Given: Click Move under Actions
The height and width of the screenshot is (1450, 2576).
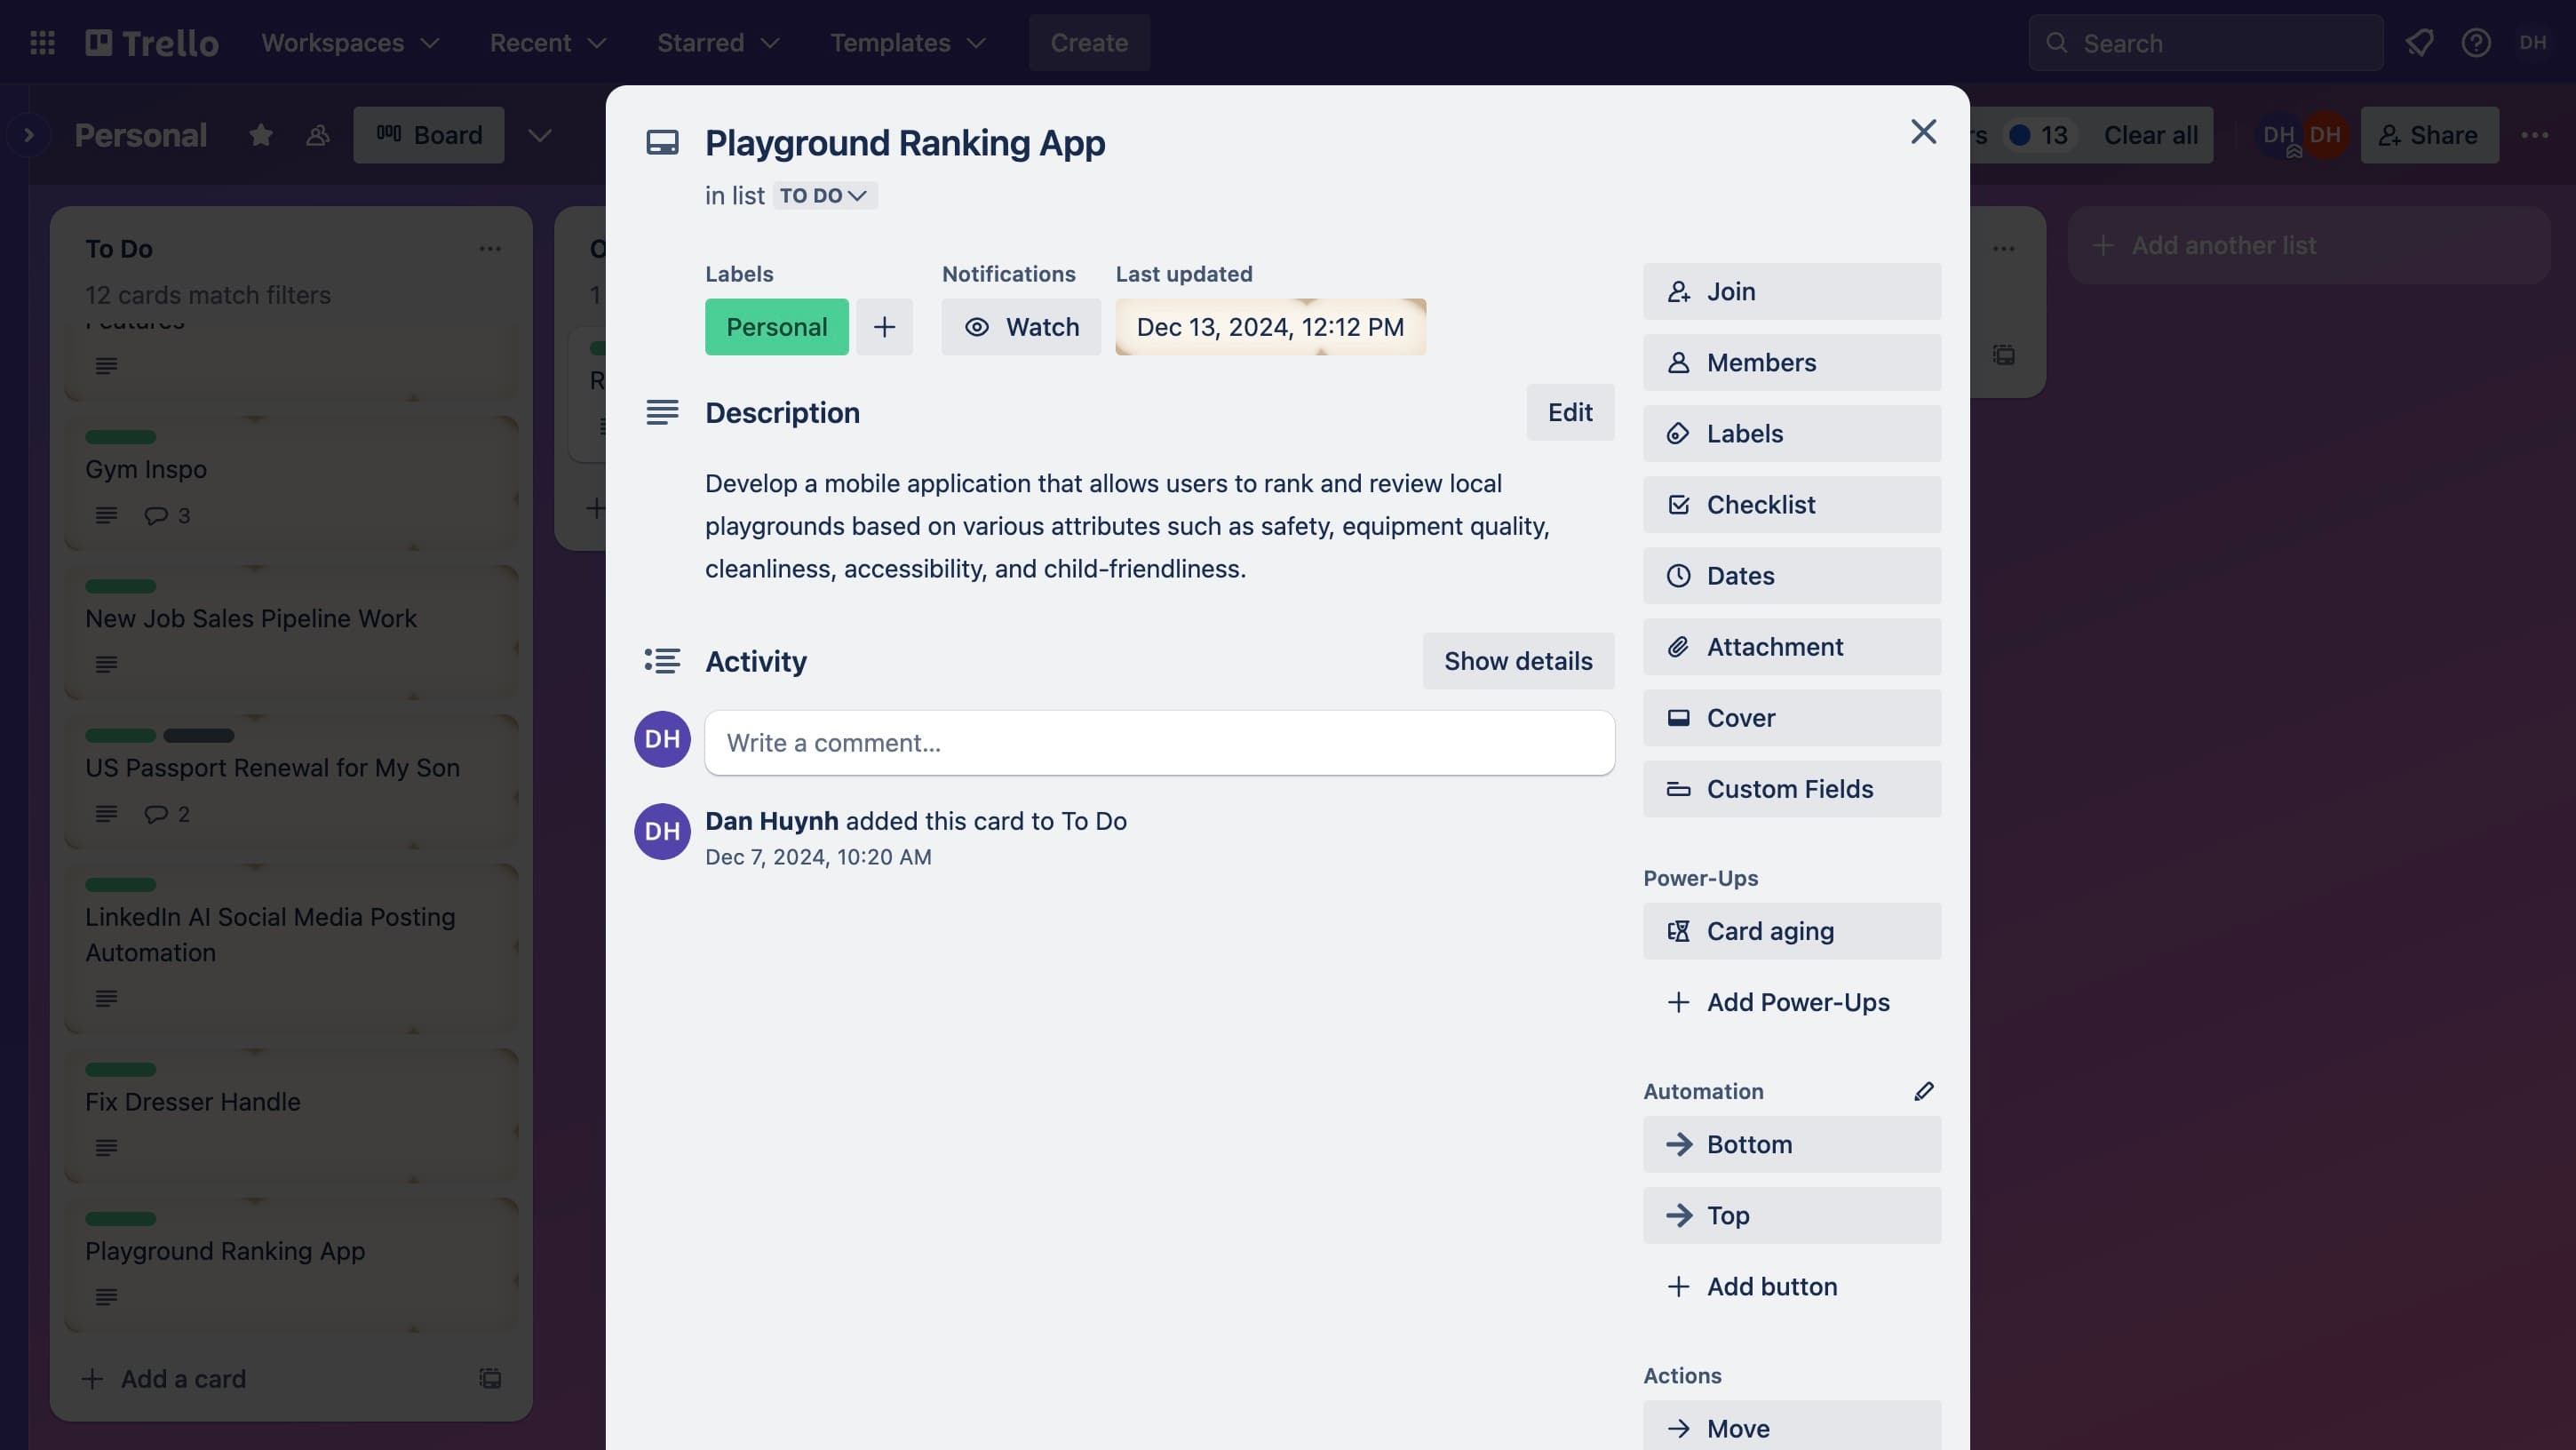Looking at the screenshot, I should click(x=1792, y=1426).
